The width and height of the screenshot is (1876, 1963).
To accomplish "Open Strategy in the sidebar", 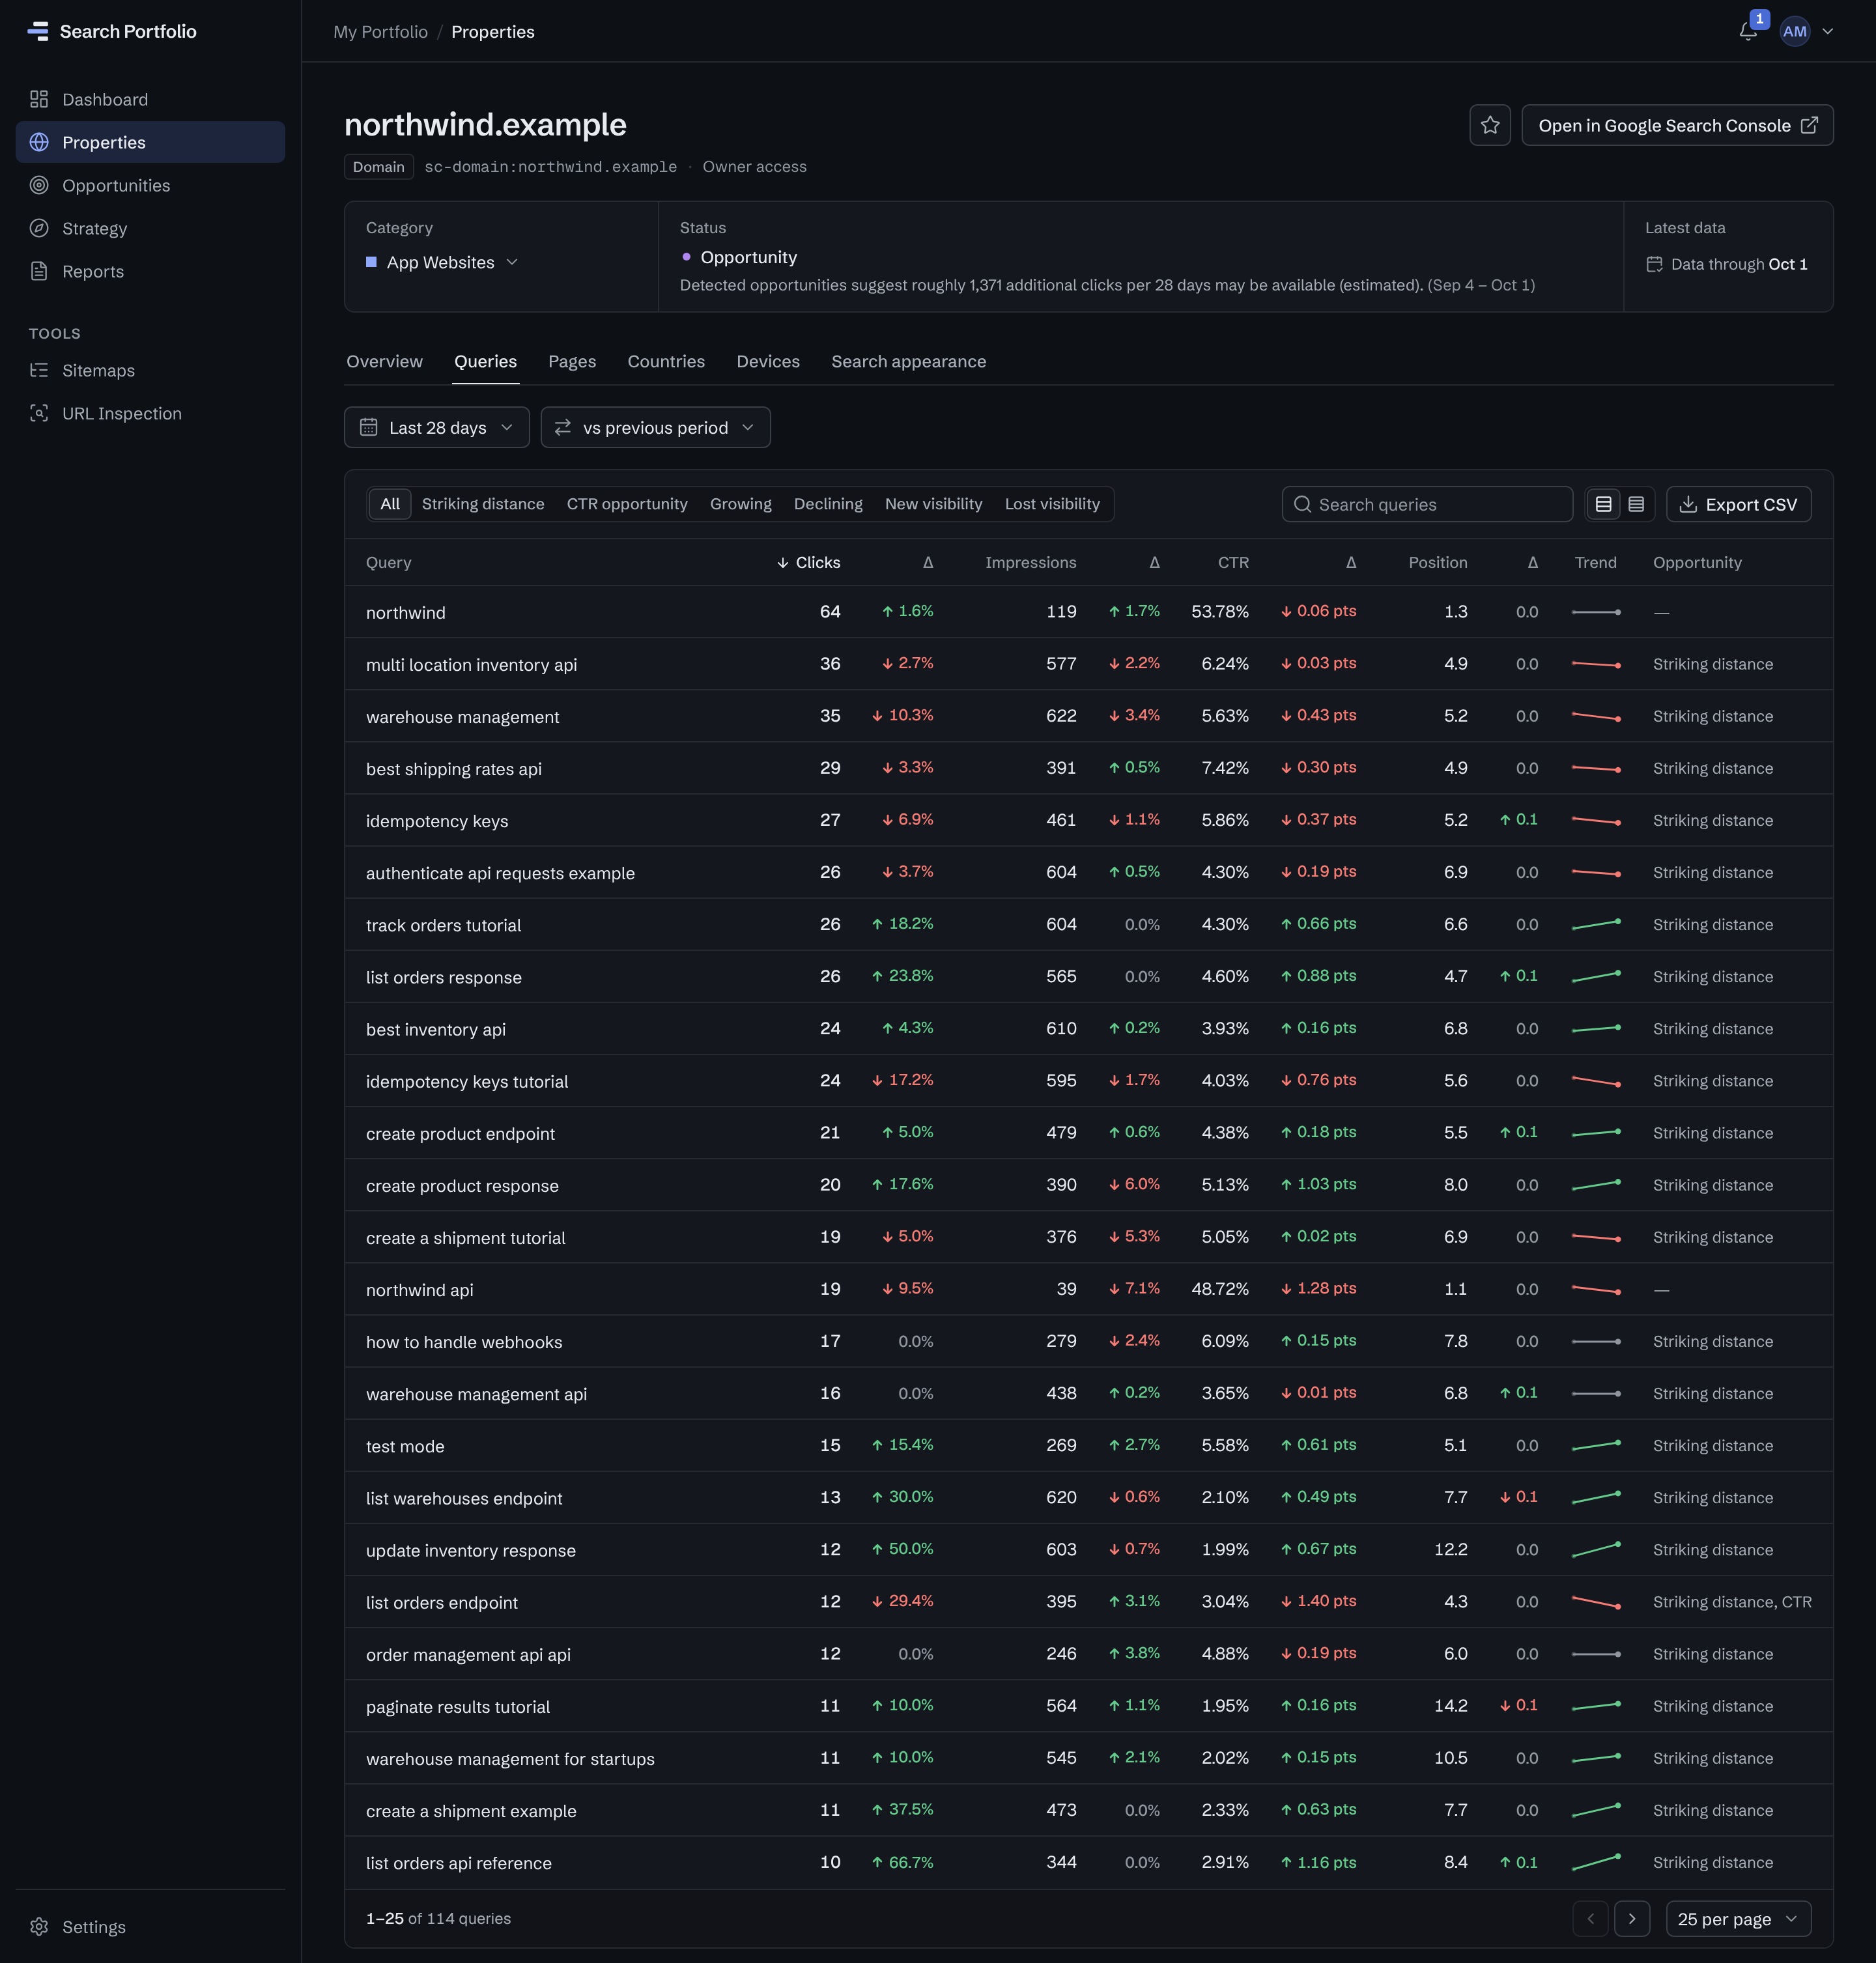I will tap(150, 228).
